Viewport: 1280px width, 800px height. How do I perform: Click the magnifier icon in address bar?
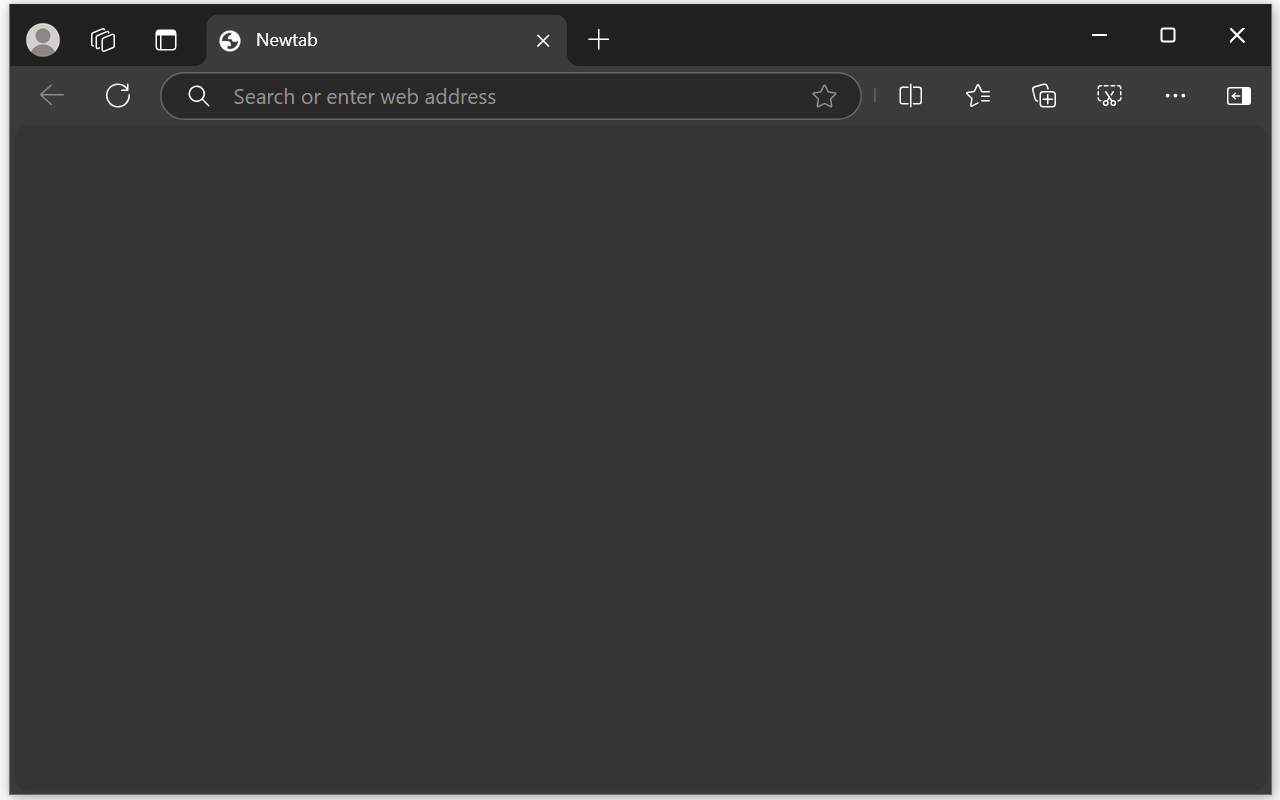tap(199, 96)
